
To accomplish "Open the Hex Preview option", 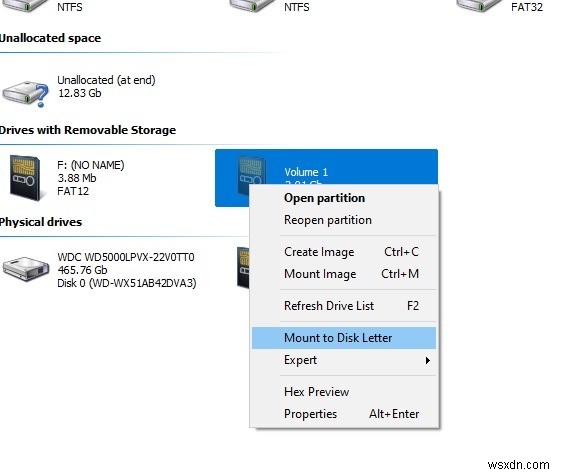I will pos(344,392).
